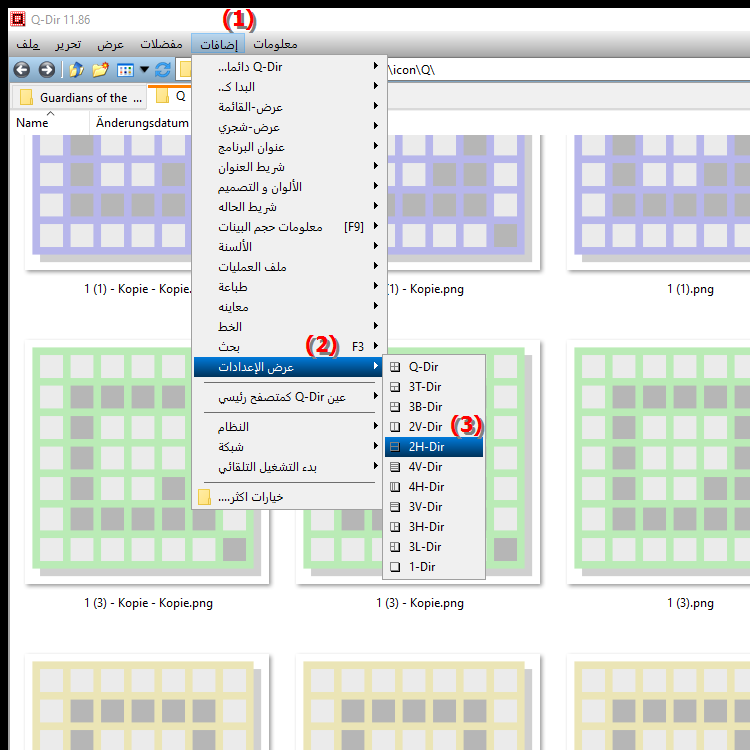
Task: Open the الخط submenu
Action: (x=288, y=327)
